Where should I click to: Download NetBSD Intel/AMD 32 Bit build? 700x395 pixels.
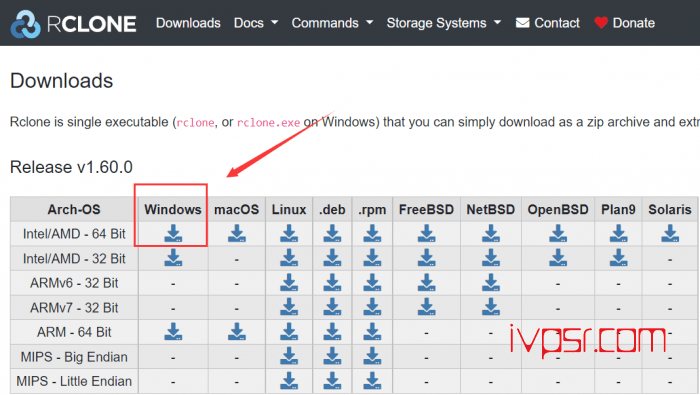click(491, 258)
